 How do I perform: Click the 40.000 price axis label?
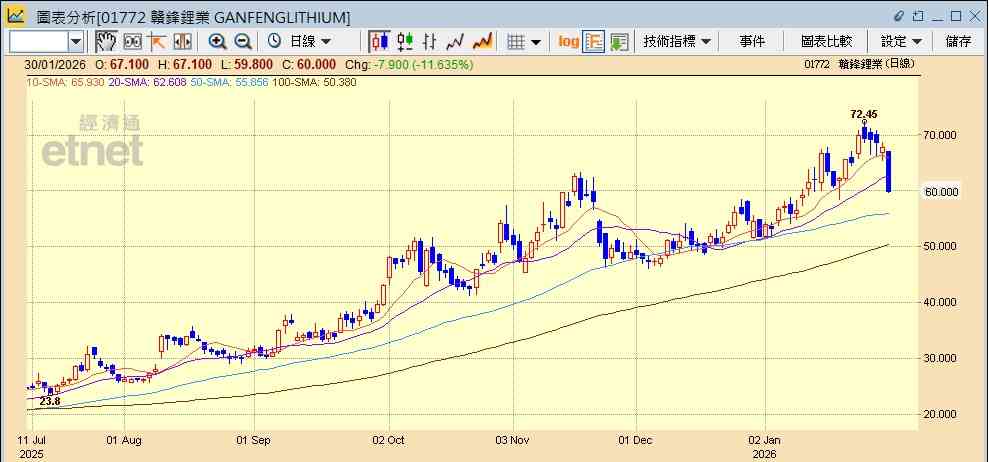[x=940, y=302]
